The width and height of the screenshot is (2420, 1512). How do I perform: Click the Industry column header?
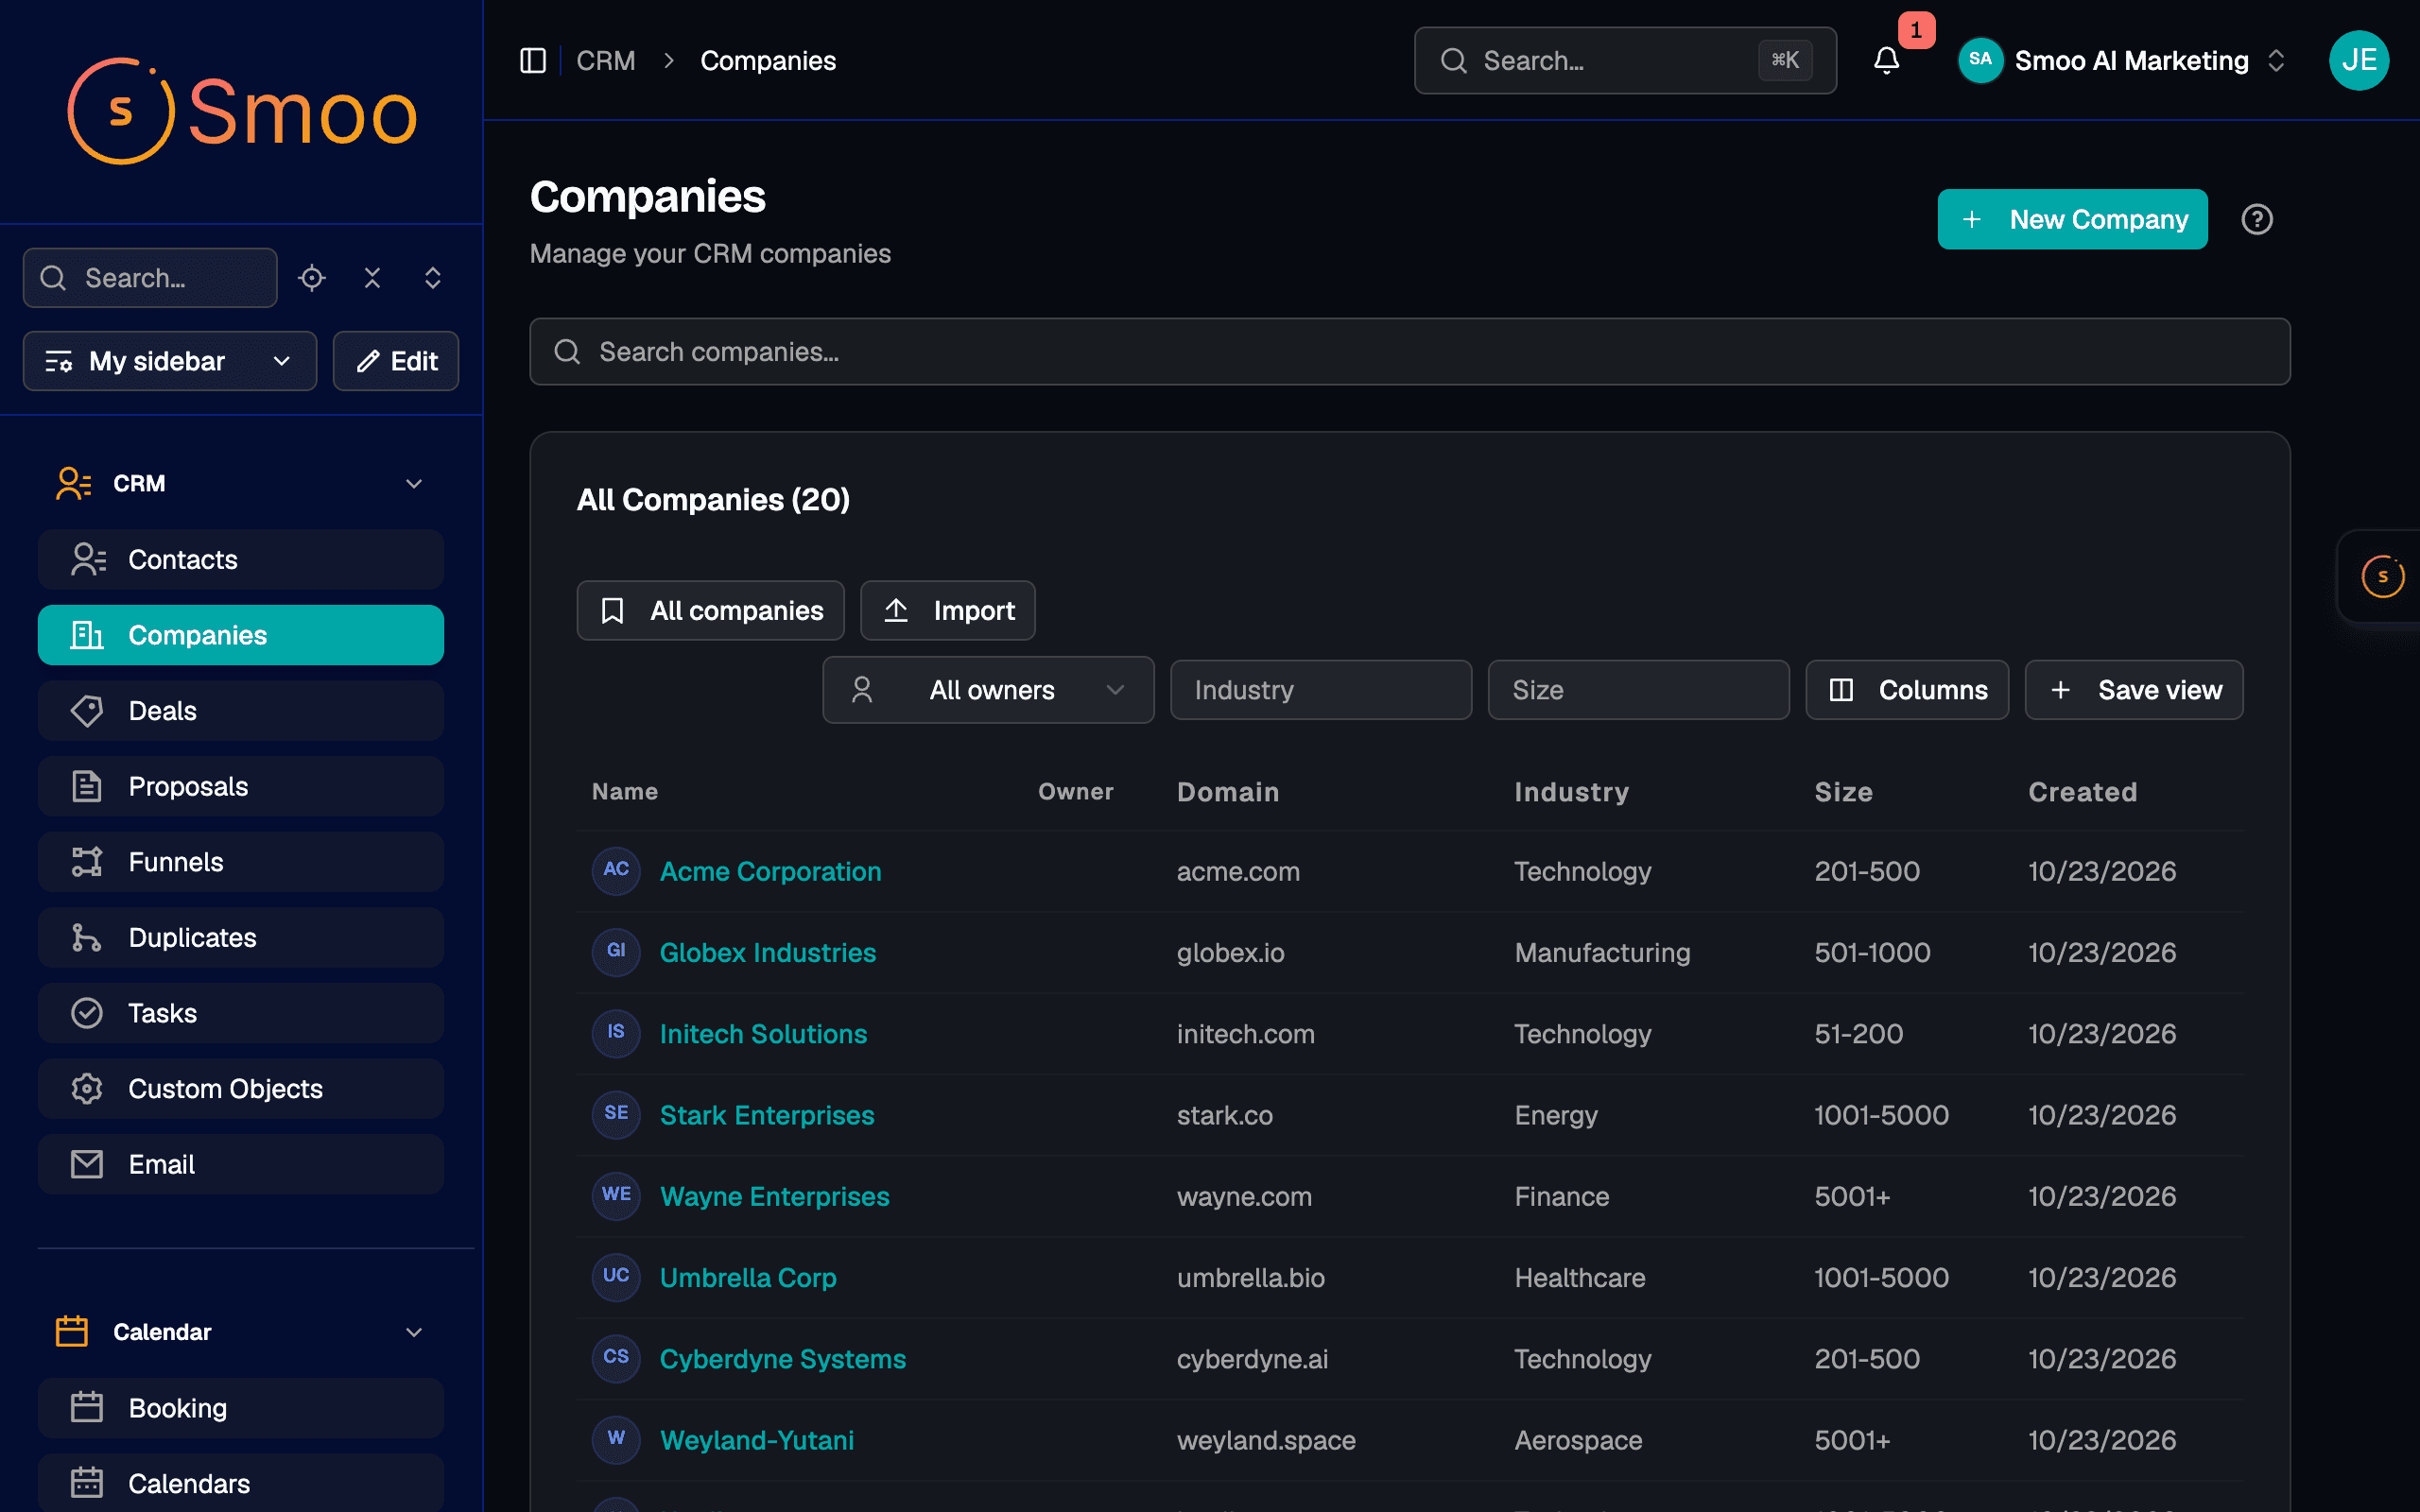(x=1571, y=792)
